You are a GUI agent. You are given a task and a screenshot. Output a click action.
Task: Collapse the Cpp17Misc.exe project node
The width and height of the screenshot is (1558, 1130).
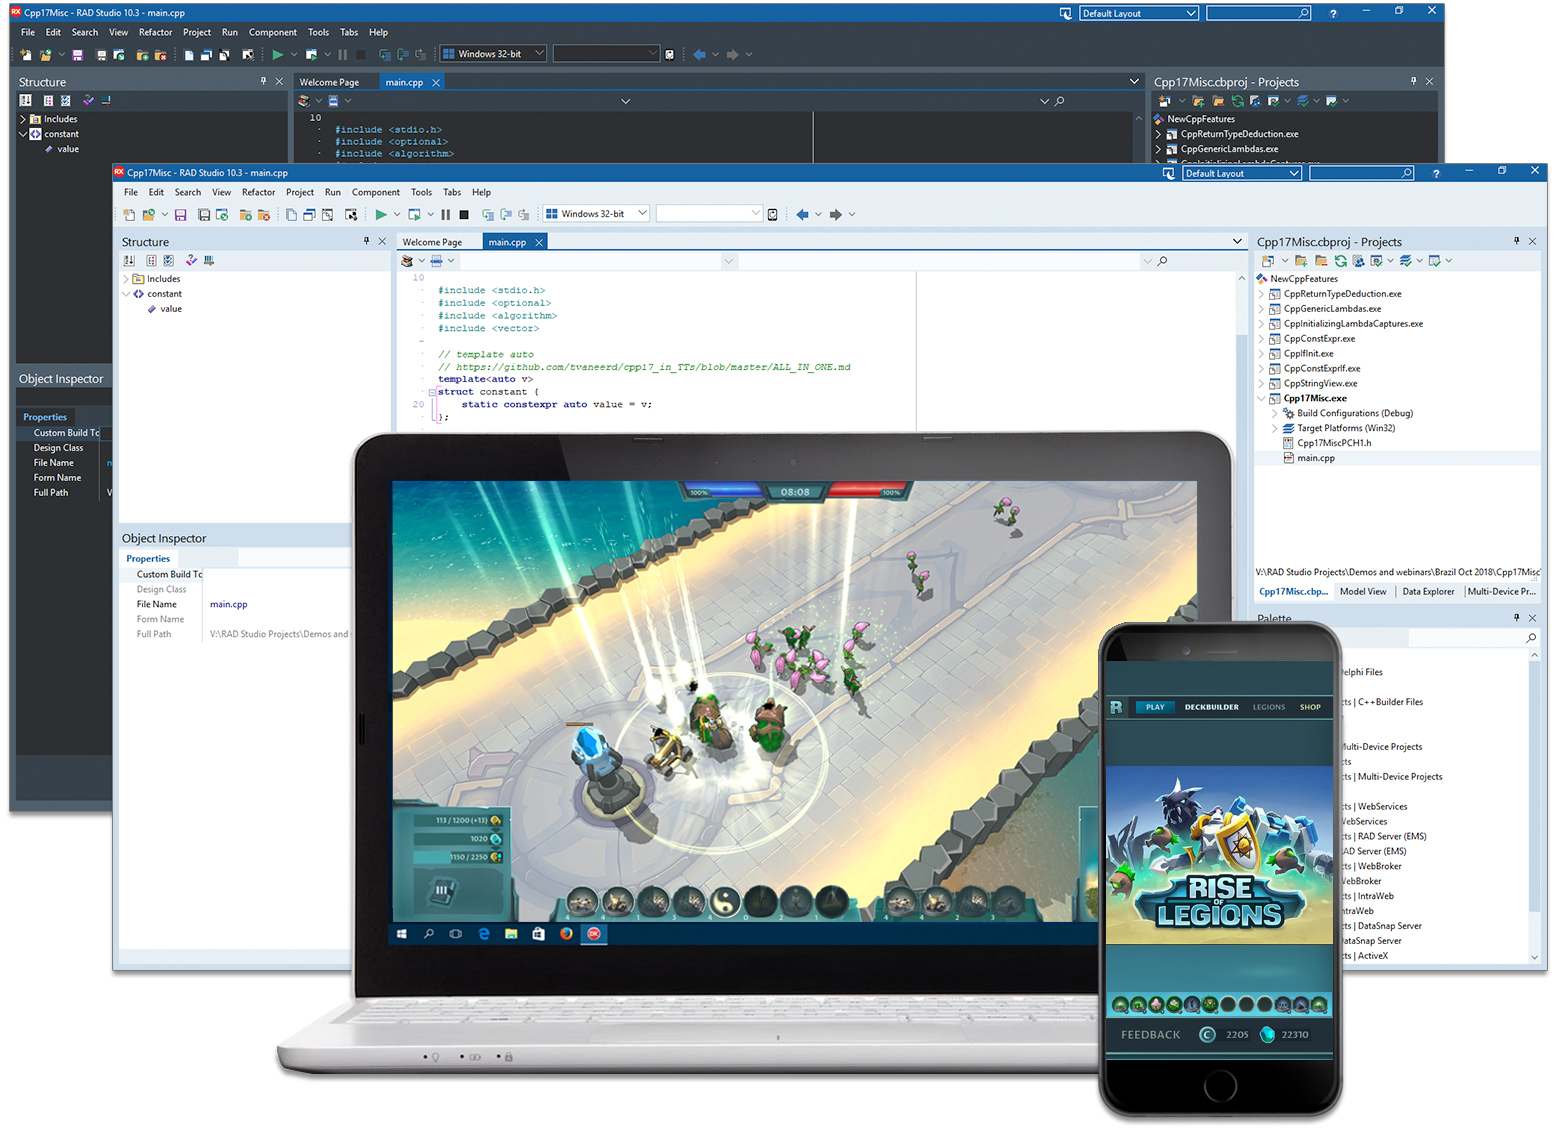point(1262,398)
